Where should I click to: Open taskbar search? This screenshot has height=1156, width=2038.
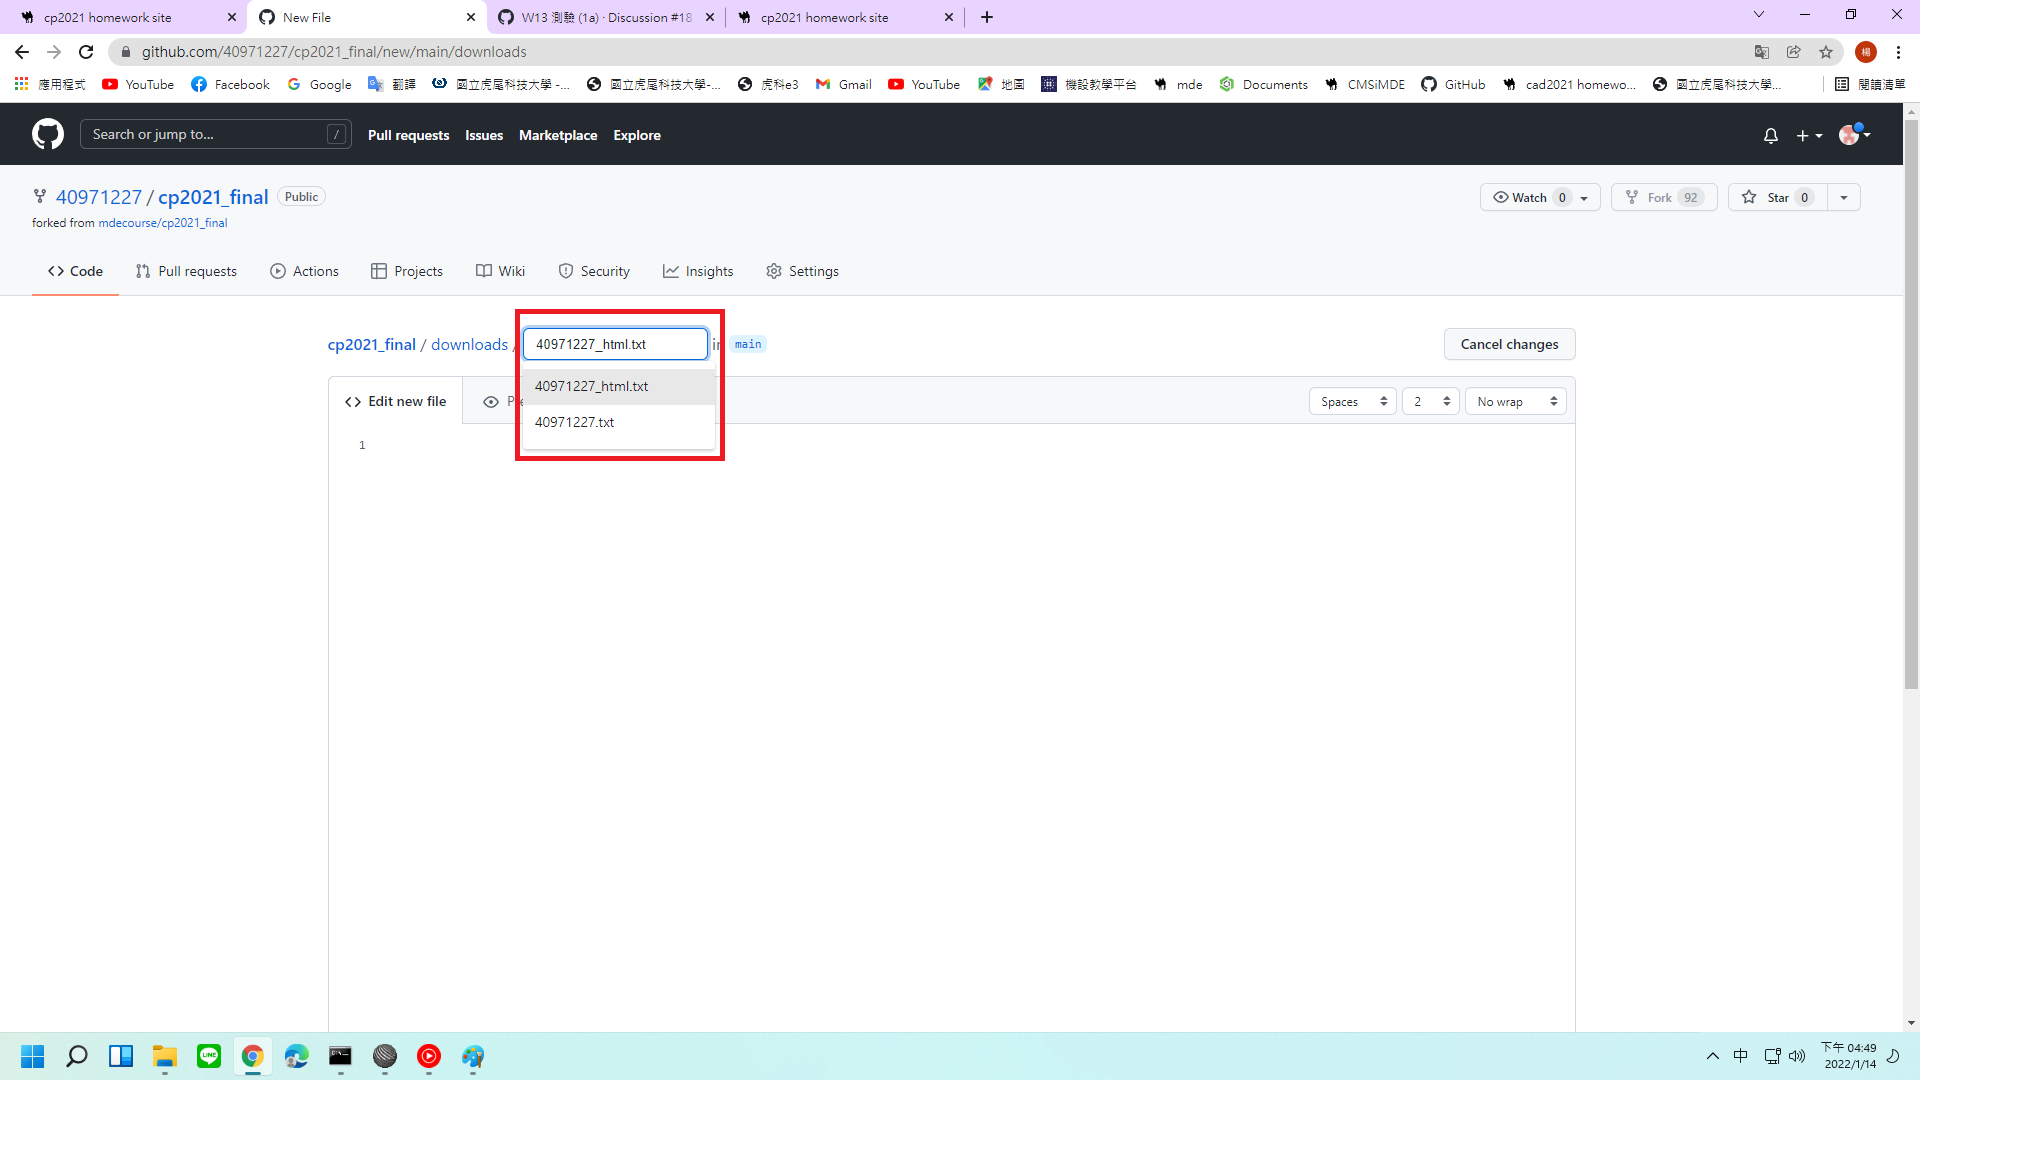(x=76, y=1056)
